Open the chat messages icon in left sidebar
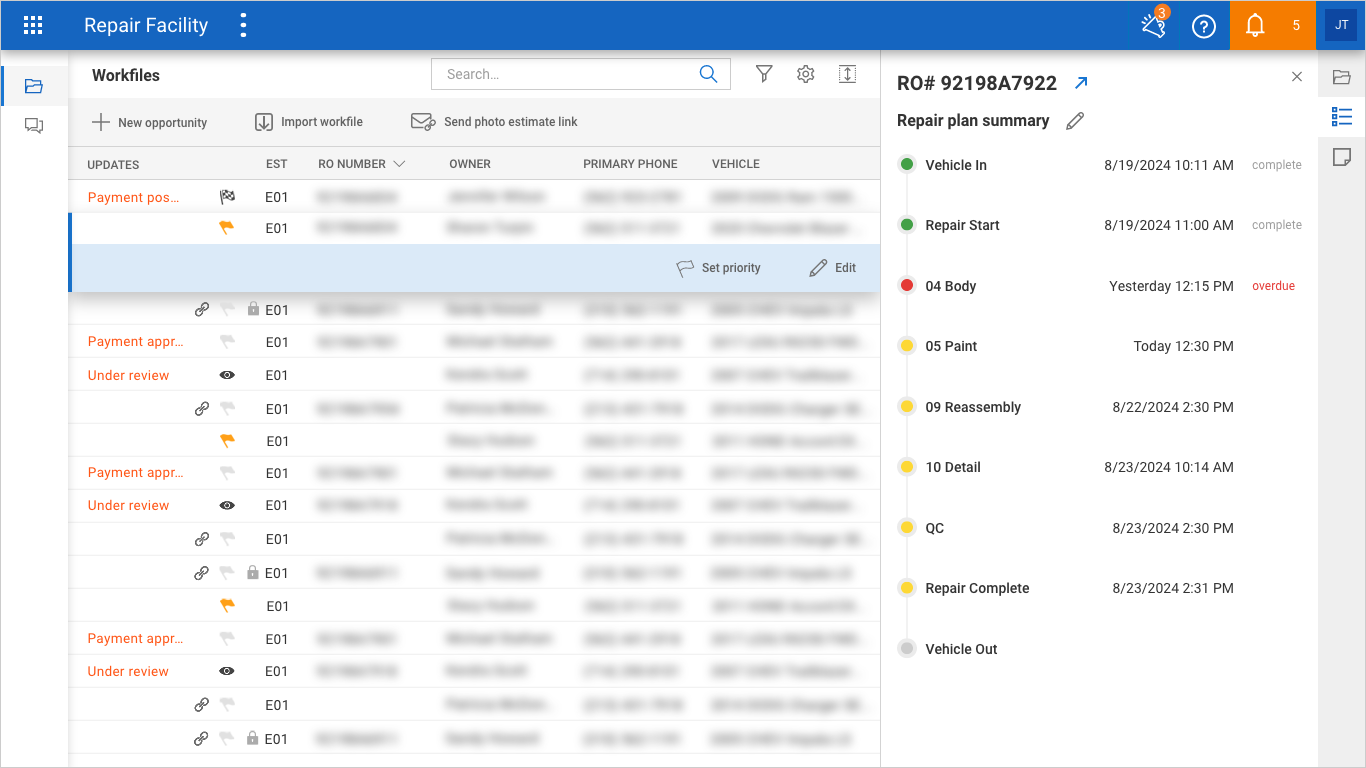The image size is (1366, 768). tap(34, 125)
